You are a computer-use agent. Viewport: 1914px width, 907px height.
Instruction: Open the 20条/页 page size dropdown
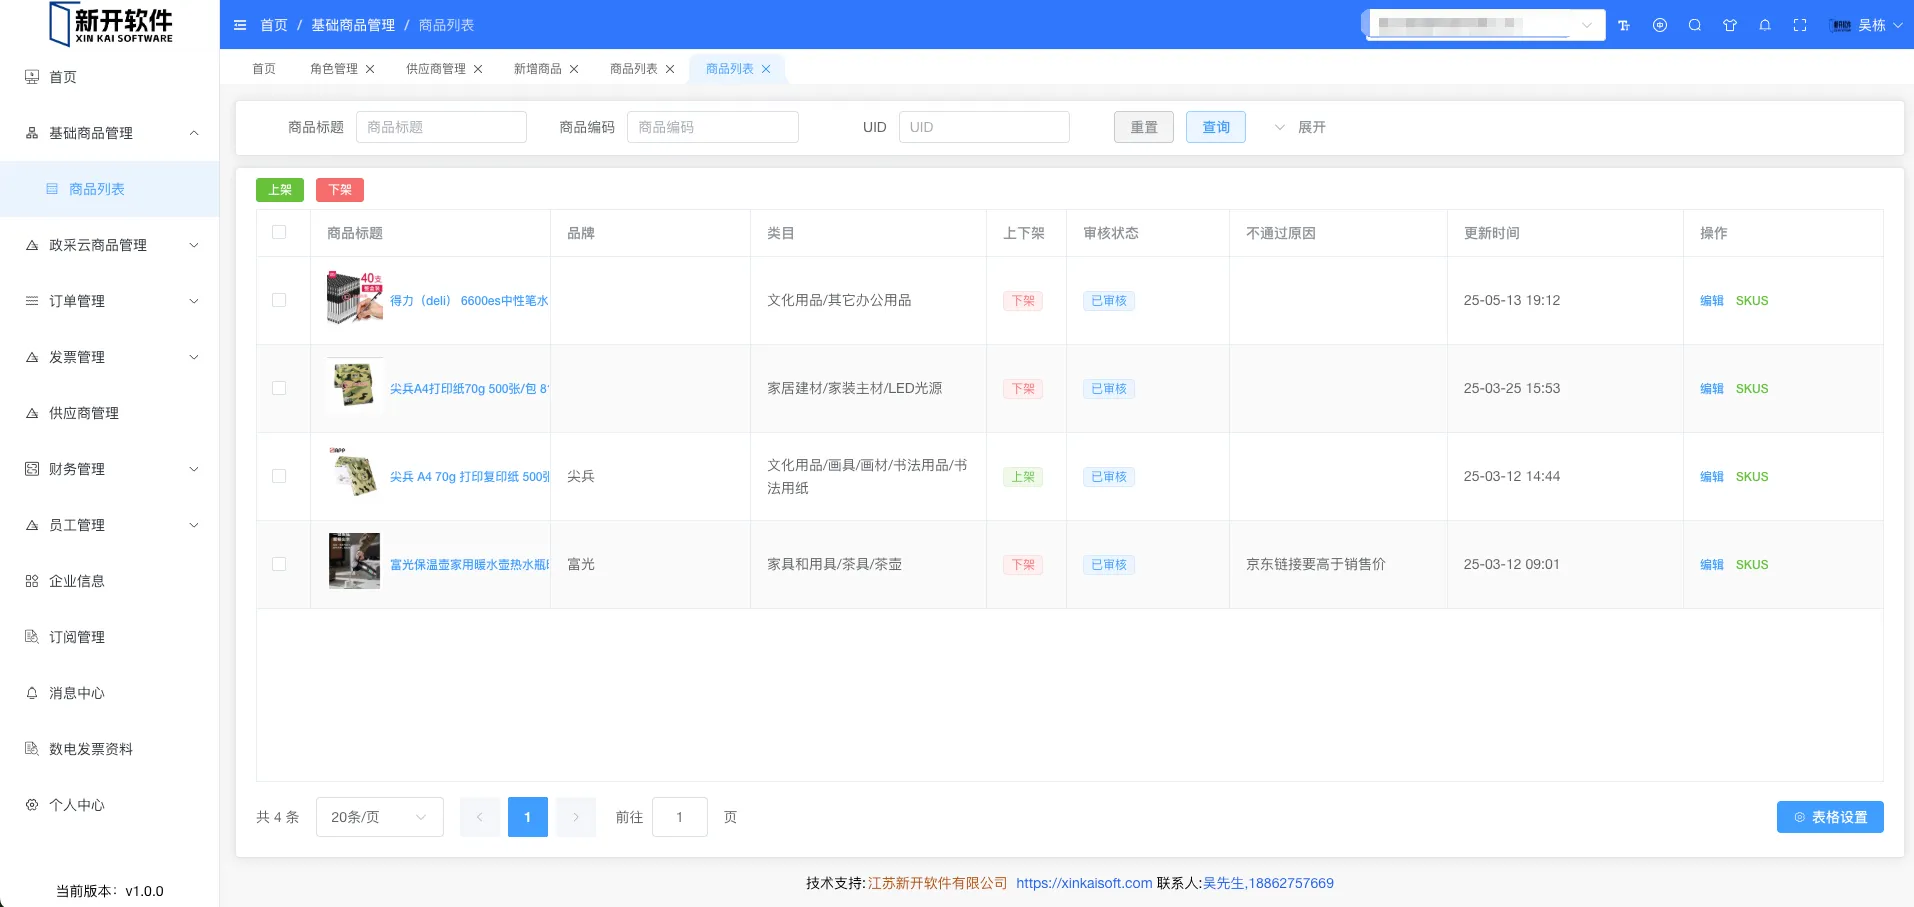379,817
